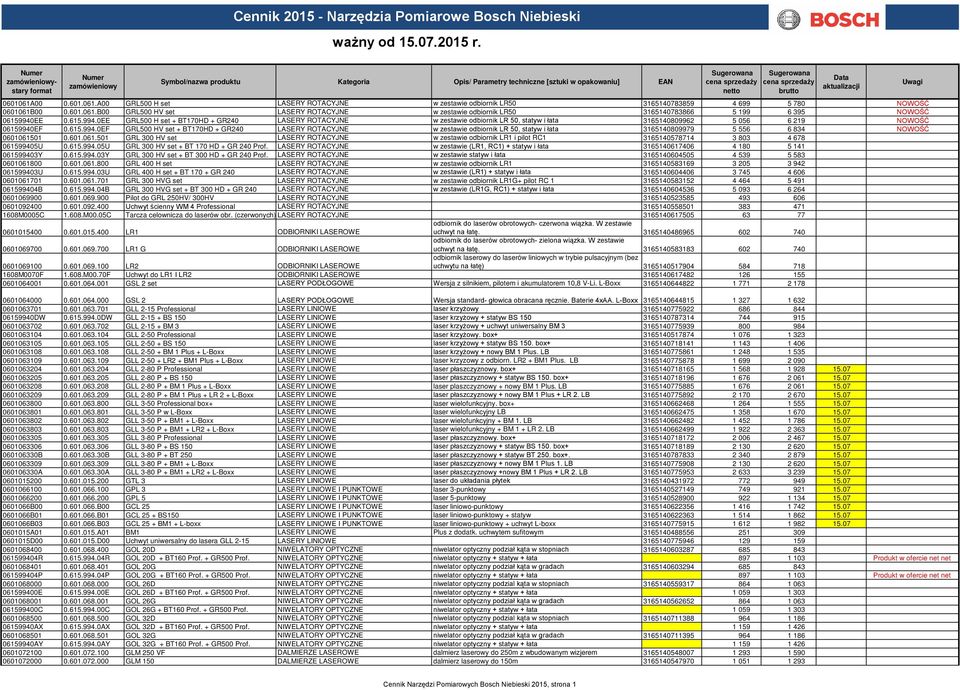960x690 pixels.
Task: Click the 'Numer zamówieniowy- stary format' column header
Action: 31,81
